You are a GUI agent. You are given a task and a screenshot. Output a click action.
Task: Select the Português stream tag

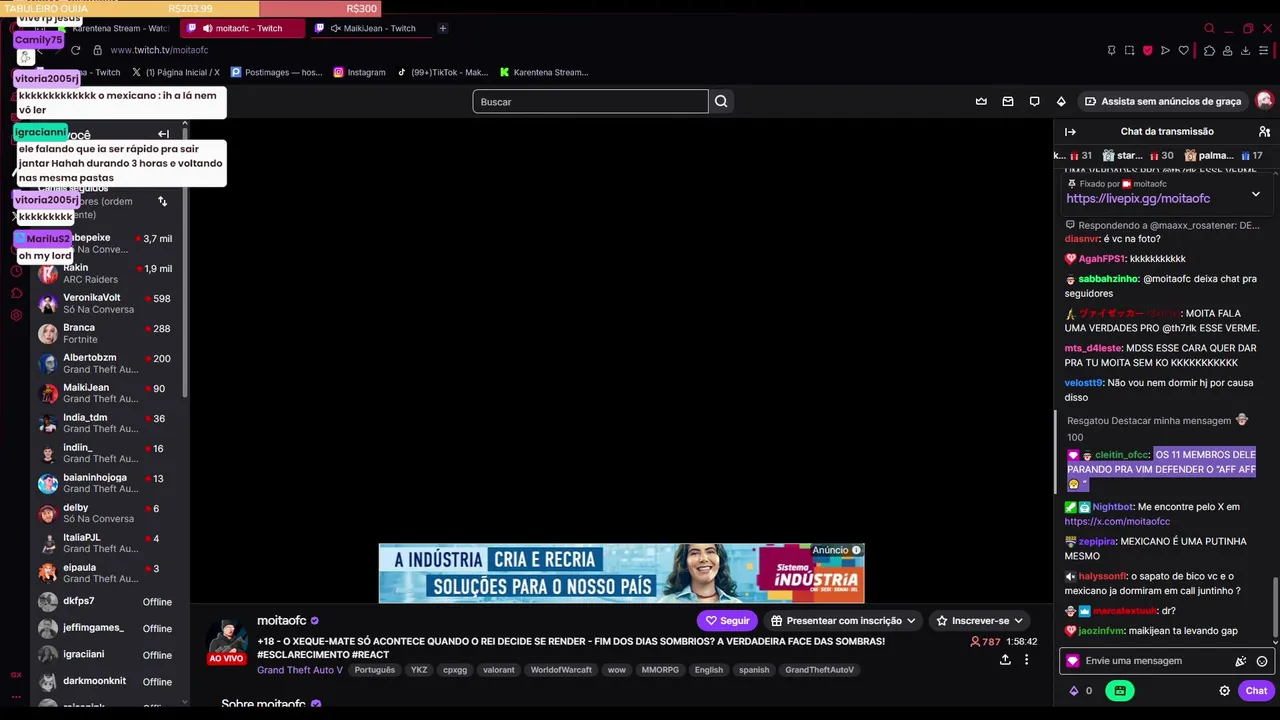pyautogui.click(x=375, y=670)
